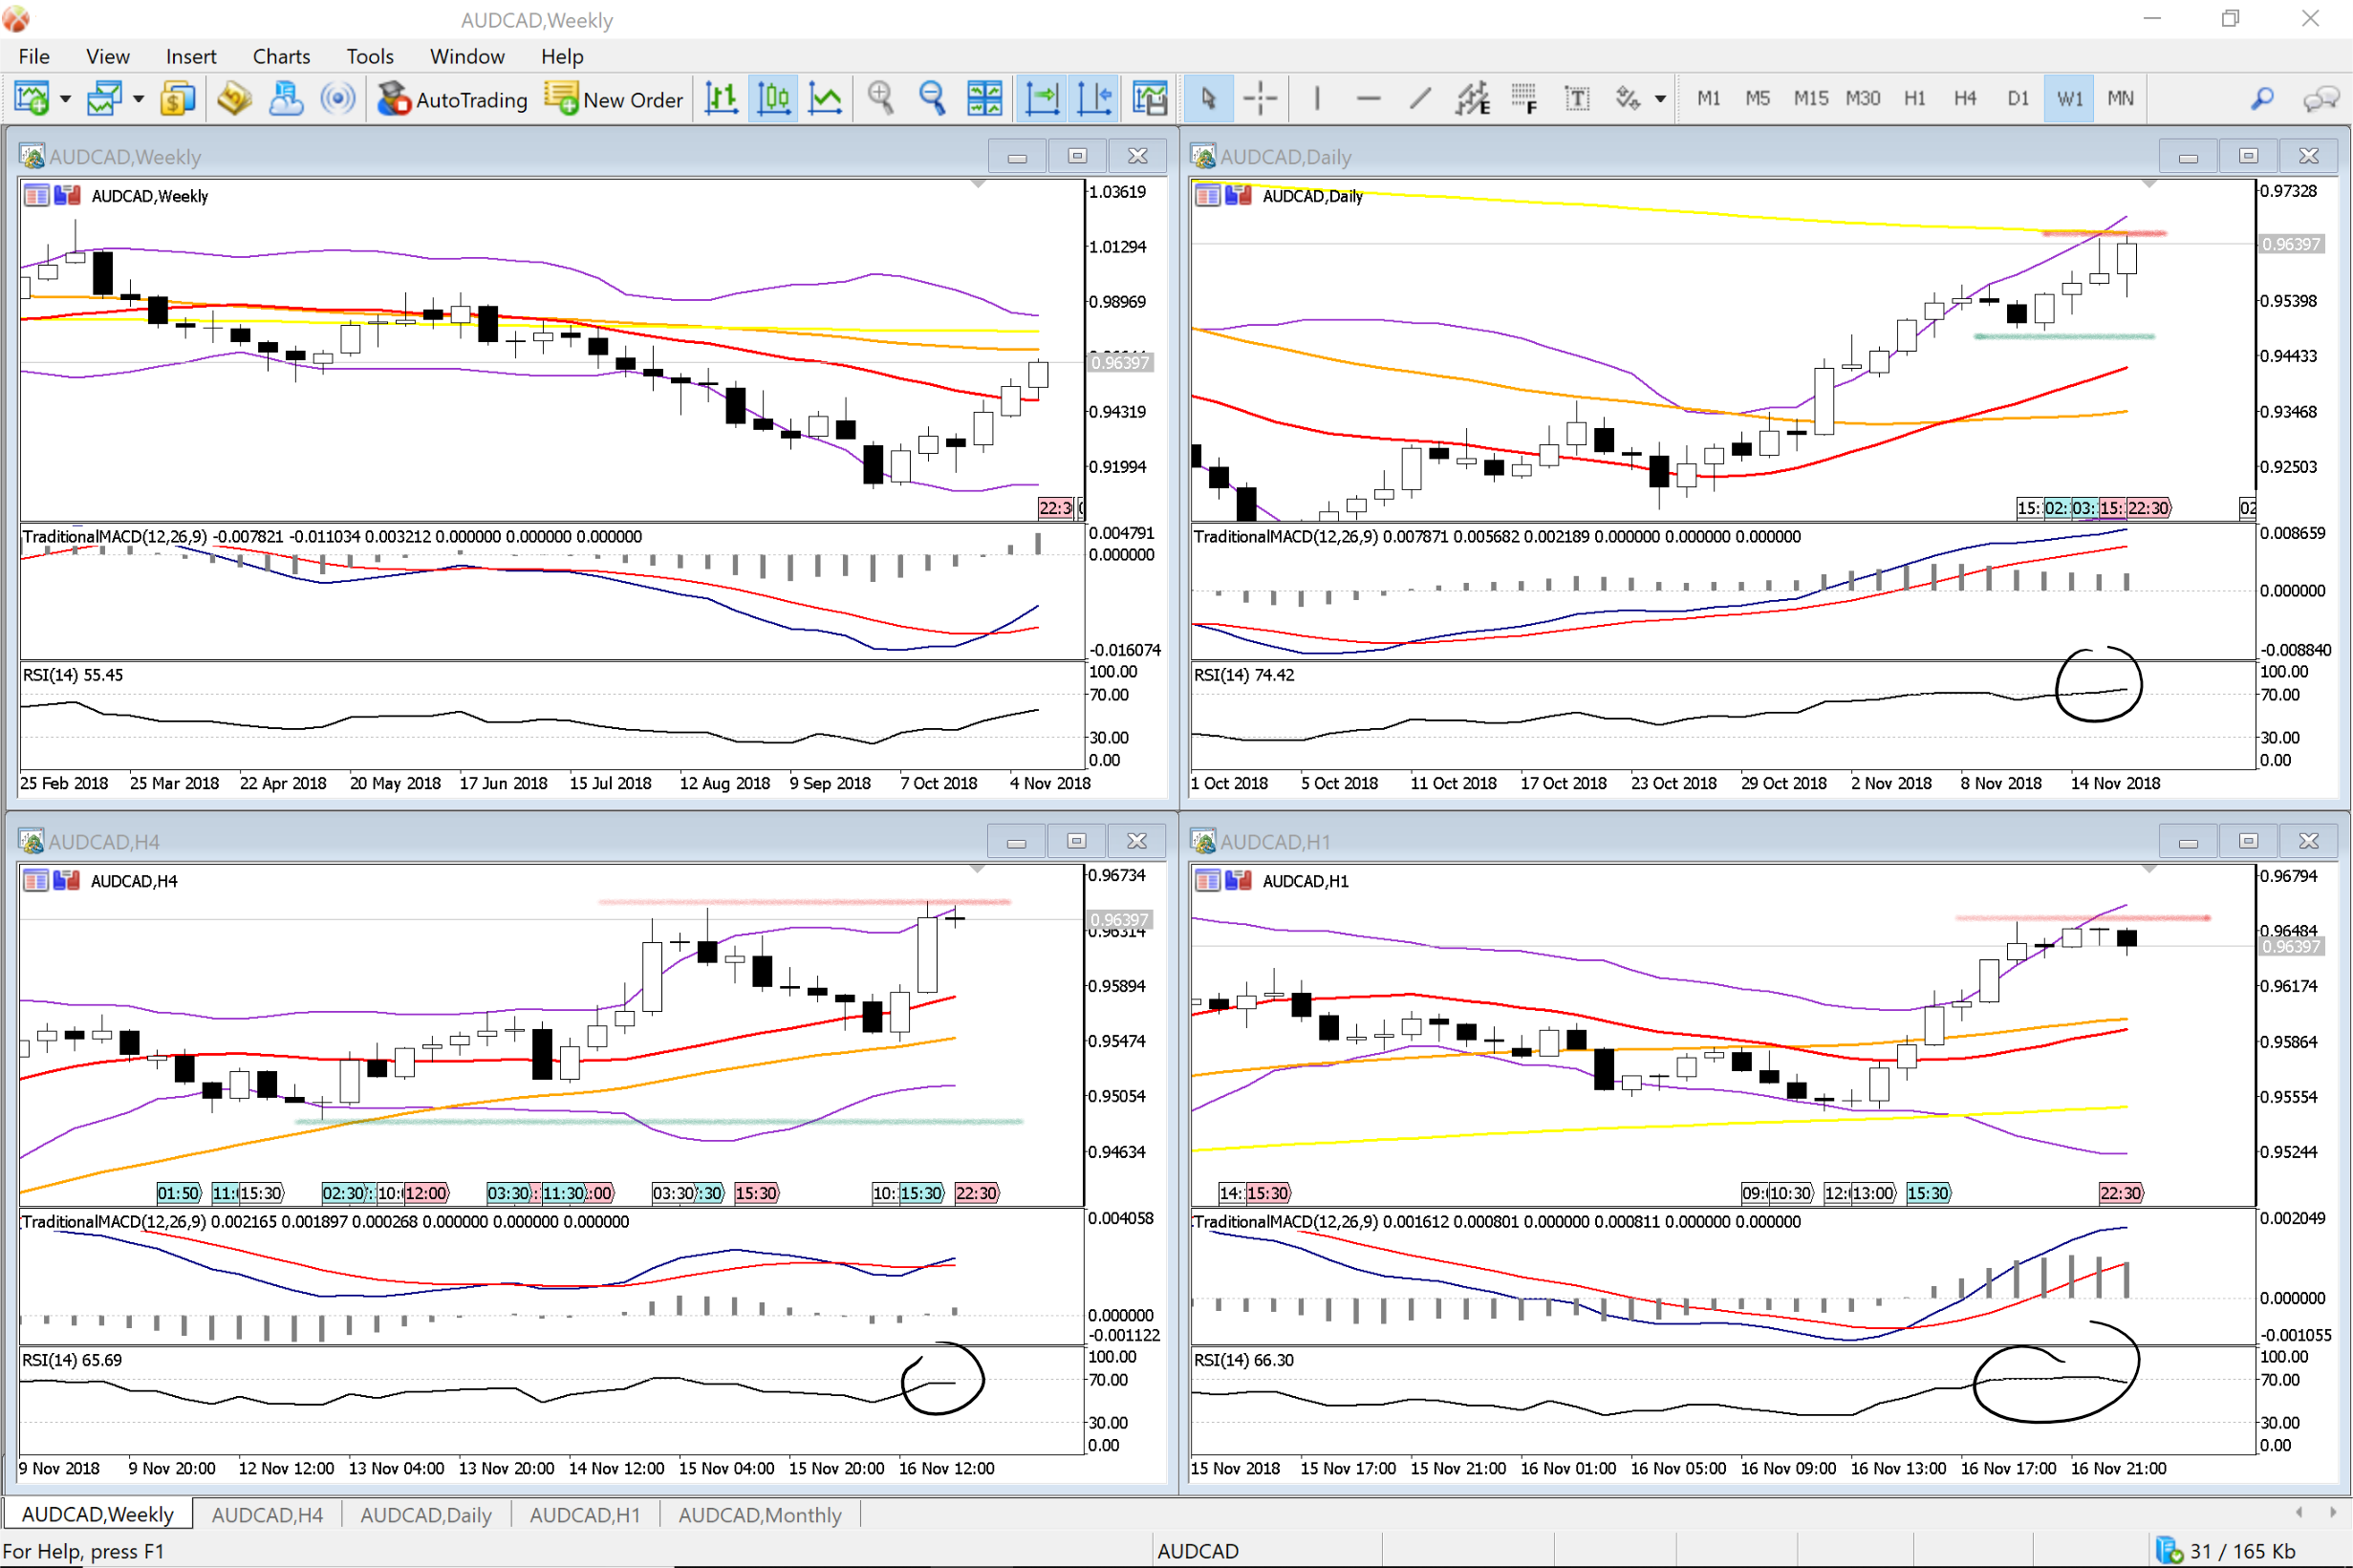
Task: Click the zoom in magnifier icon
Action: (x=880, y=98)
